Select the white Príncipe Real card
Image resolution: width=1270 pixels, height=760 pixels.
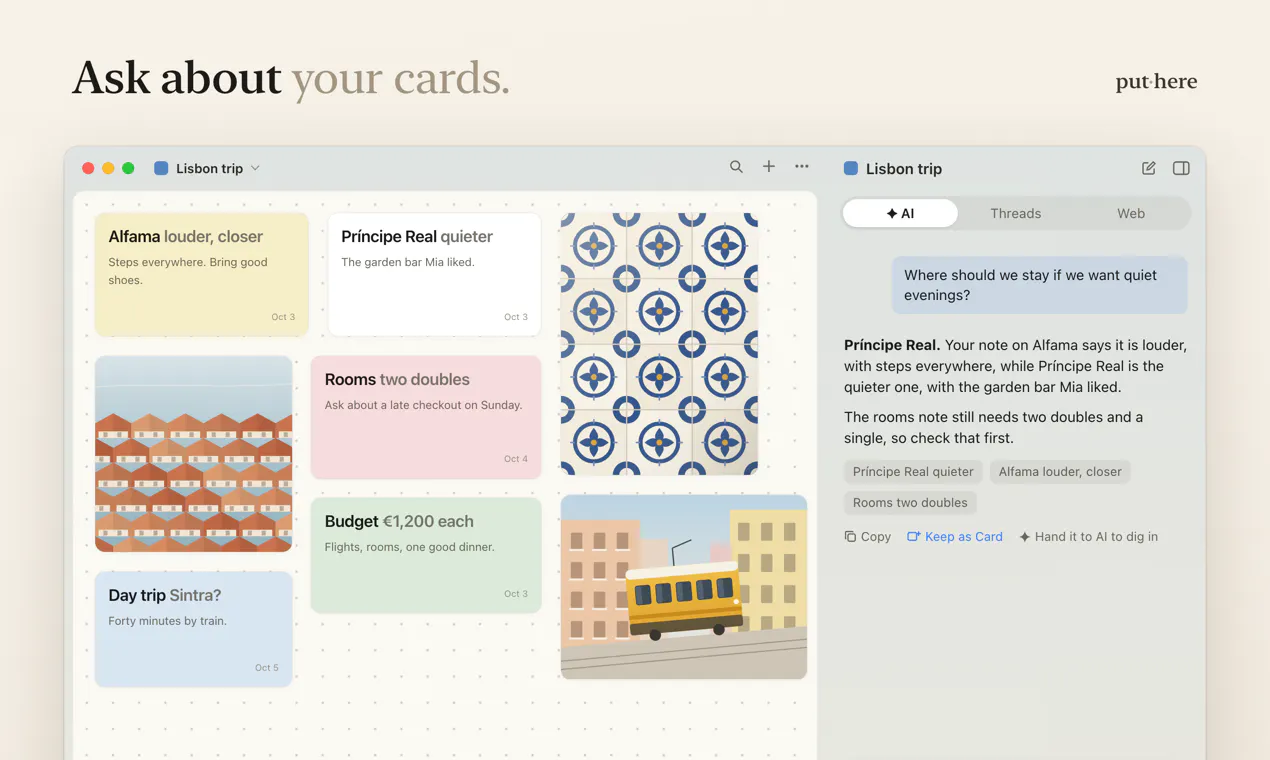[434, 274]
